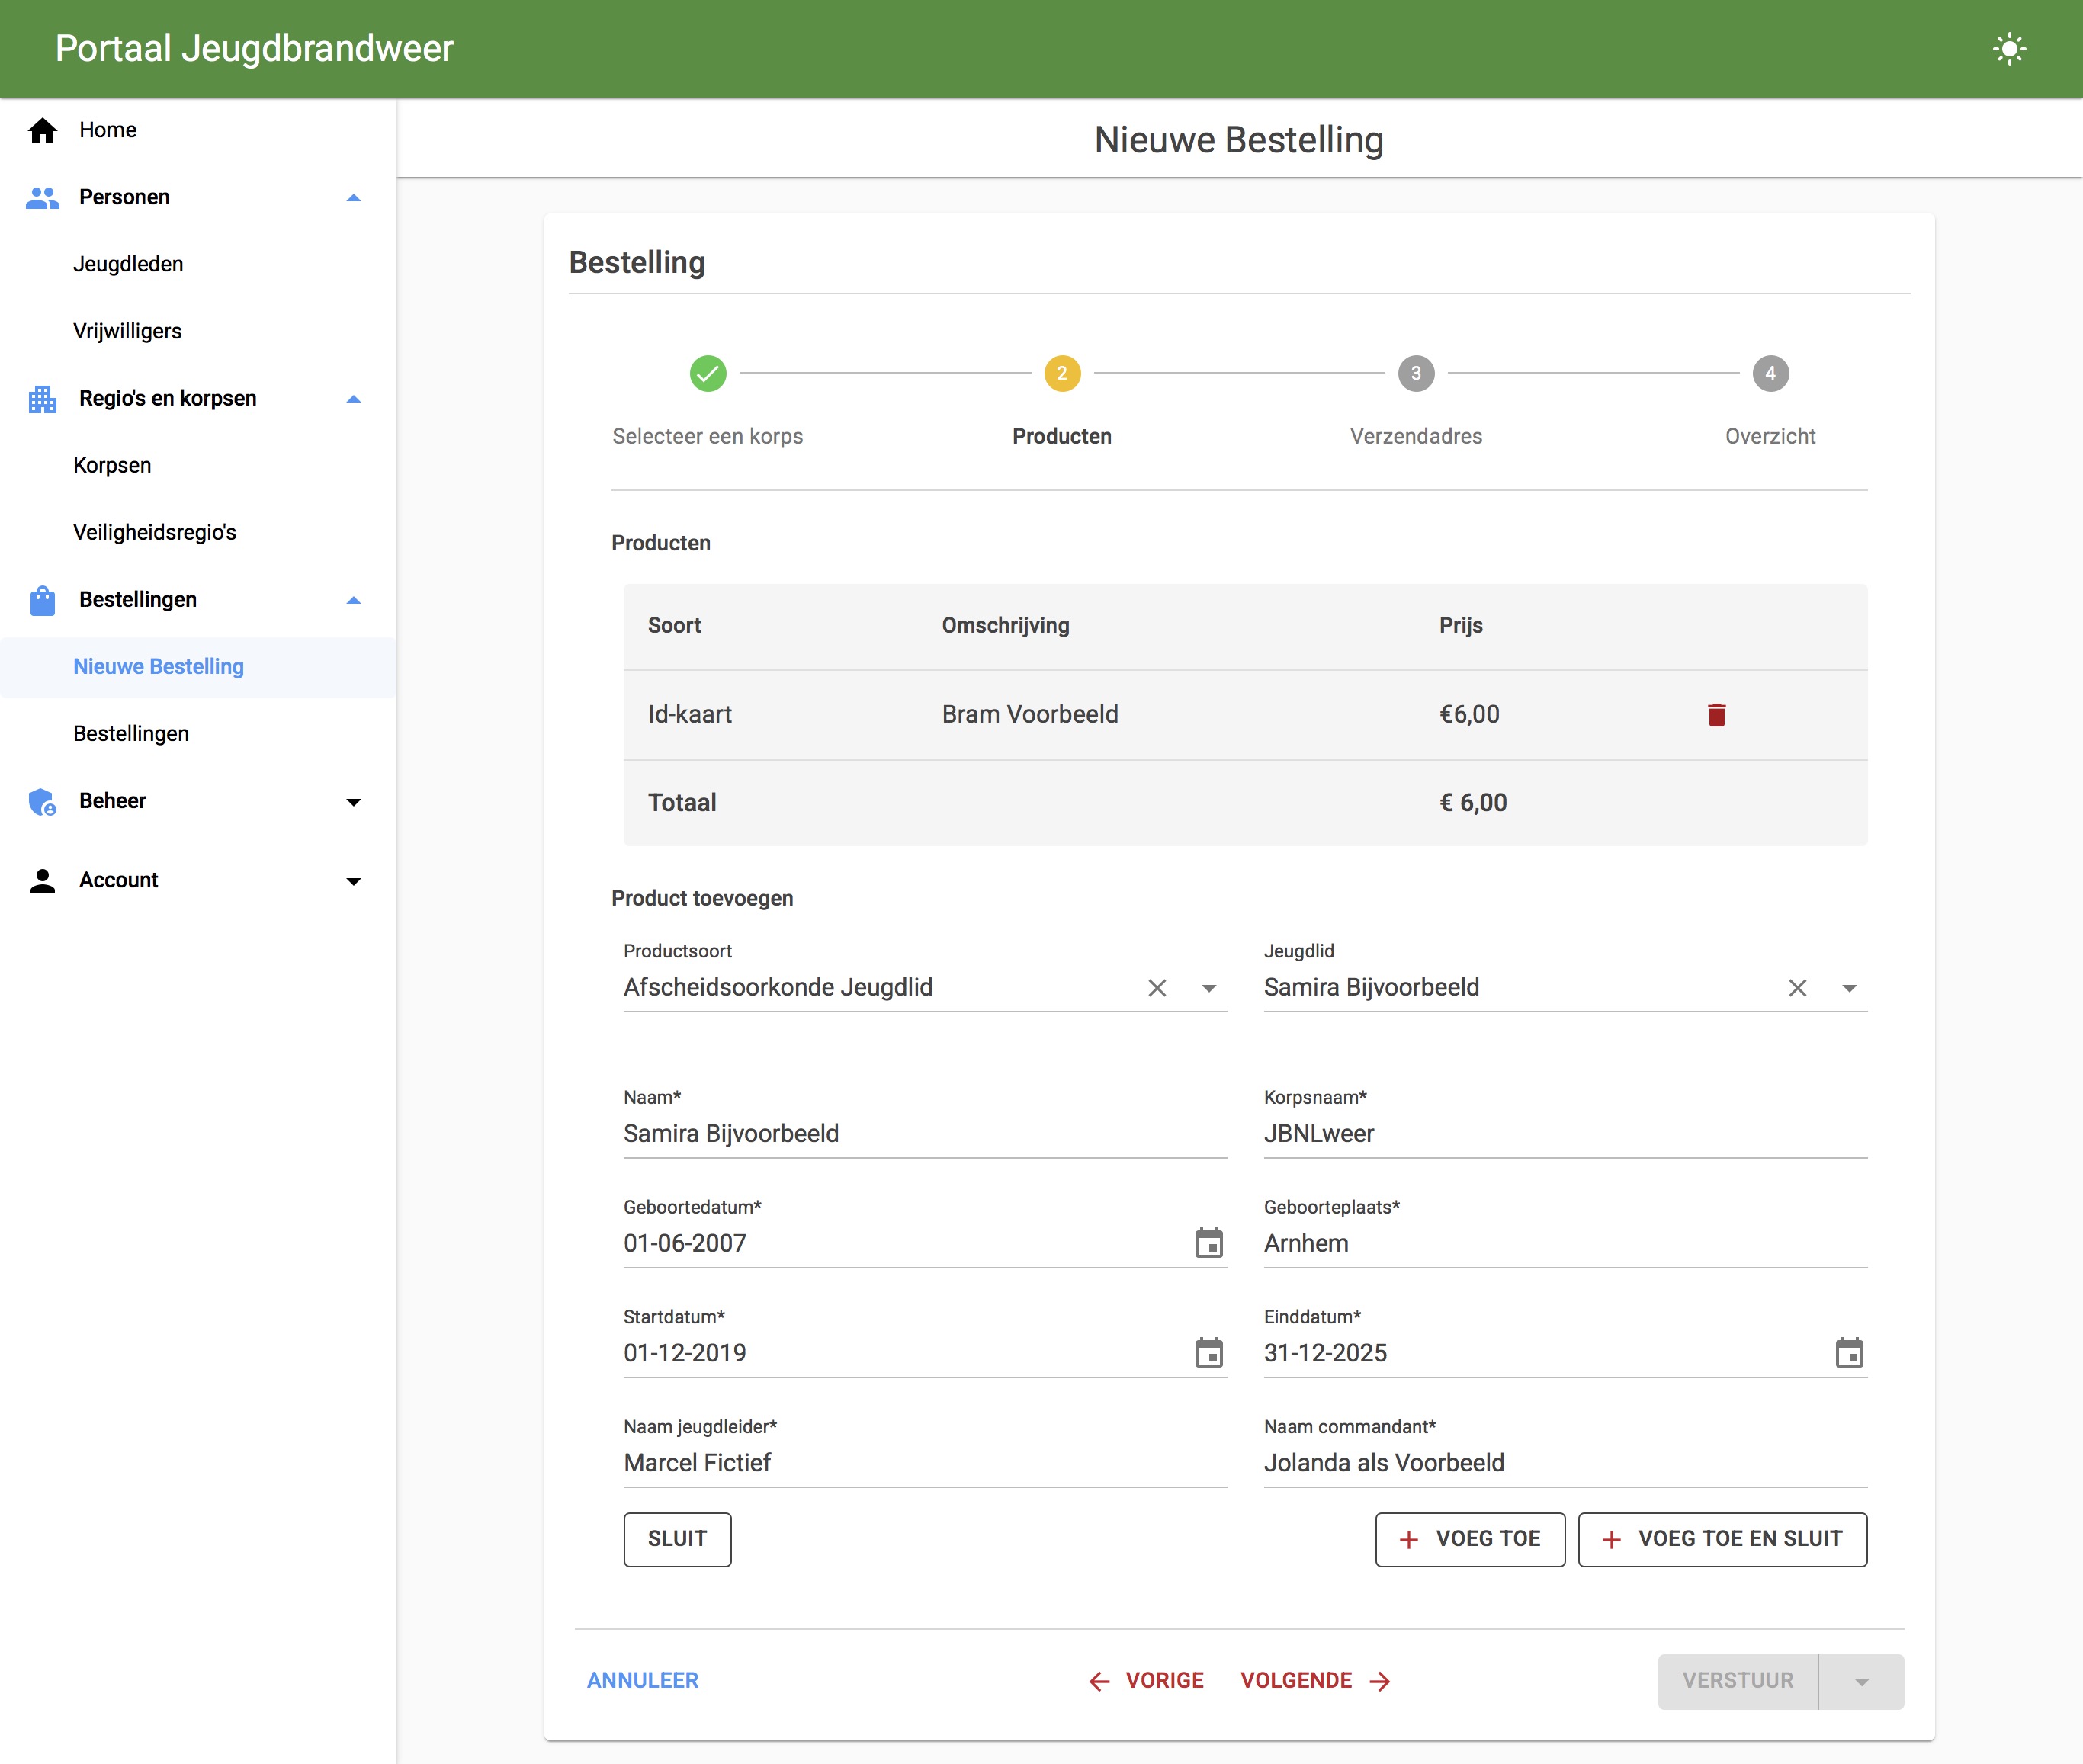Click the Home house icon in sidebar
The image size is (2083, 1764).
tap(42, 131)
